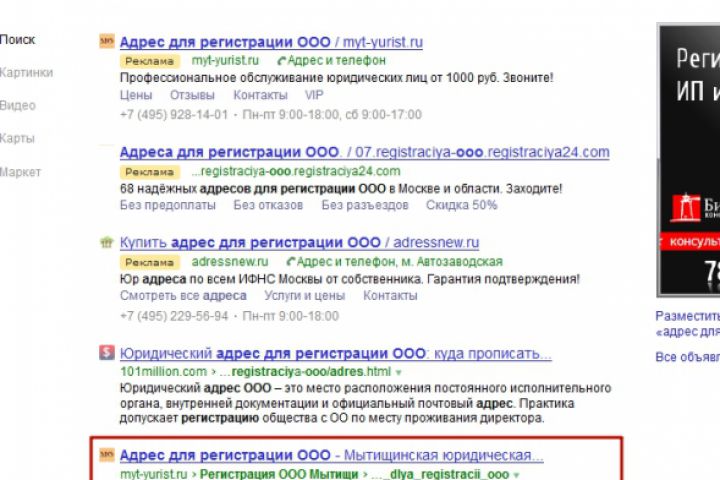Switch to Видео search section
The width and height of the screenshot is (720, 480).
pos(18,106)
